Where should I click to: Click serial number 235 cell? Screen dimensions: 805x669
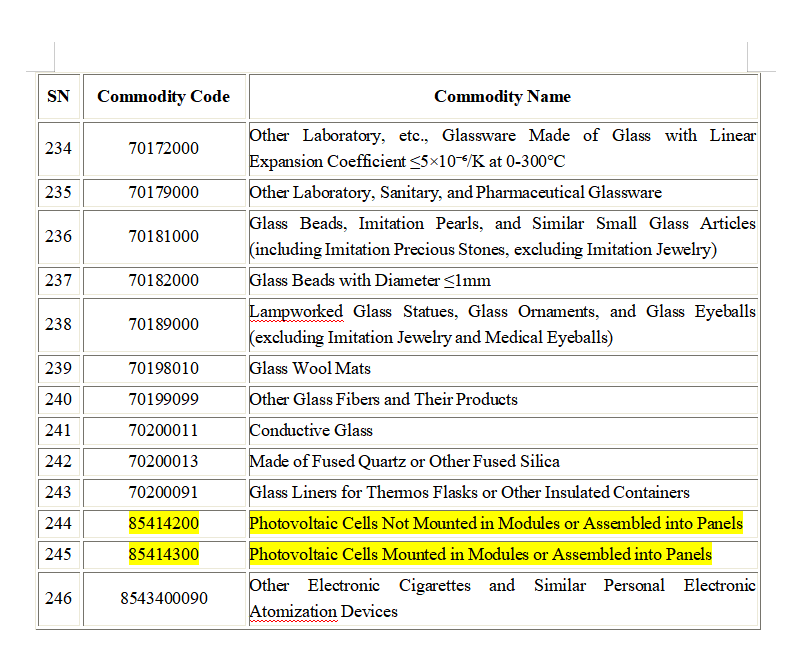58,192
